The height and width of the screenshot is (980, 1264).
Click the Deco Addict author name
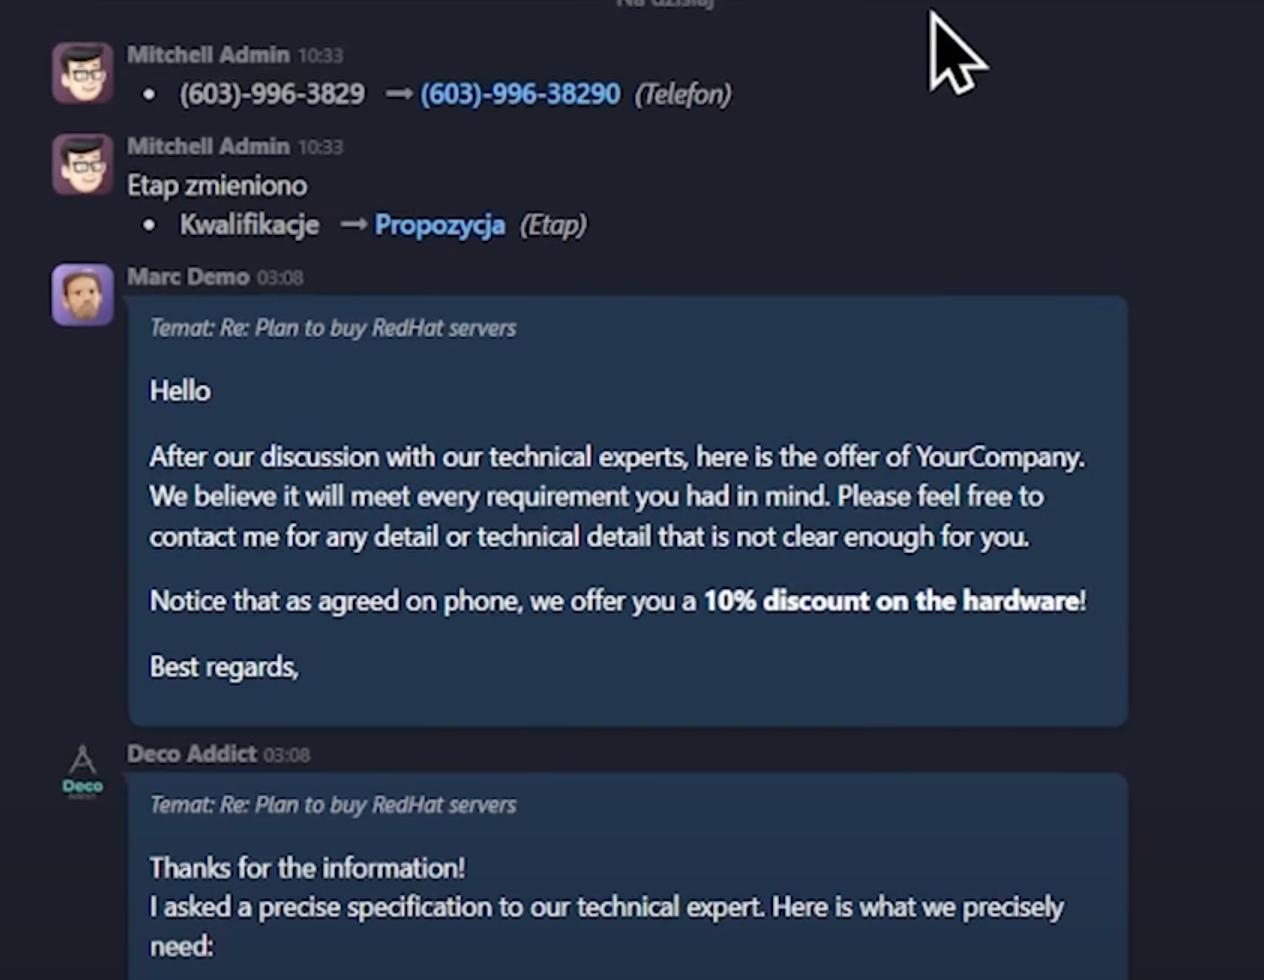192,754
